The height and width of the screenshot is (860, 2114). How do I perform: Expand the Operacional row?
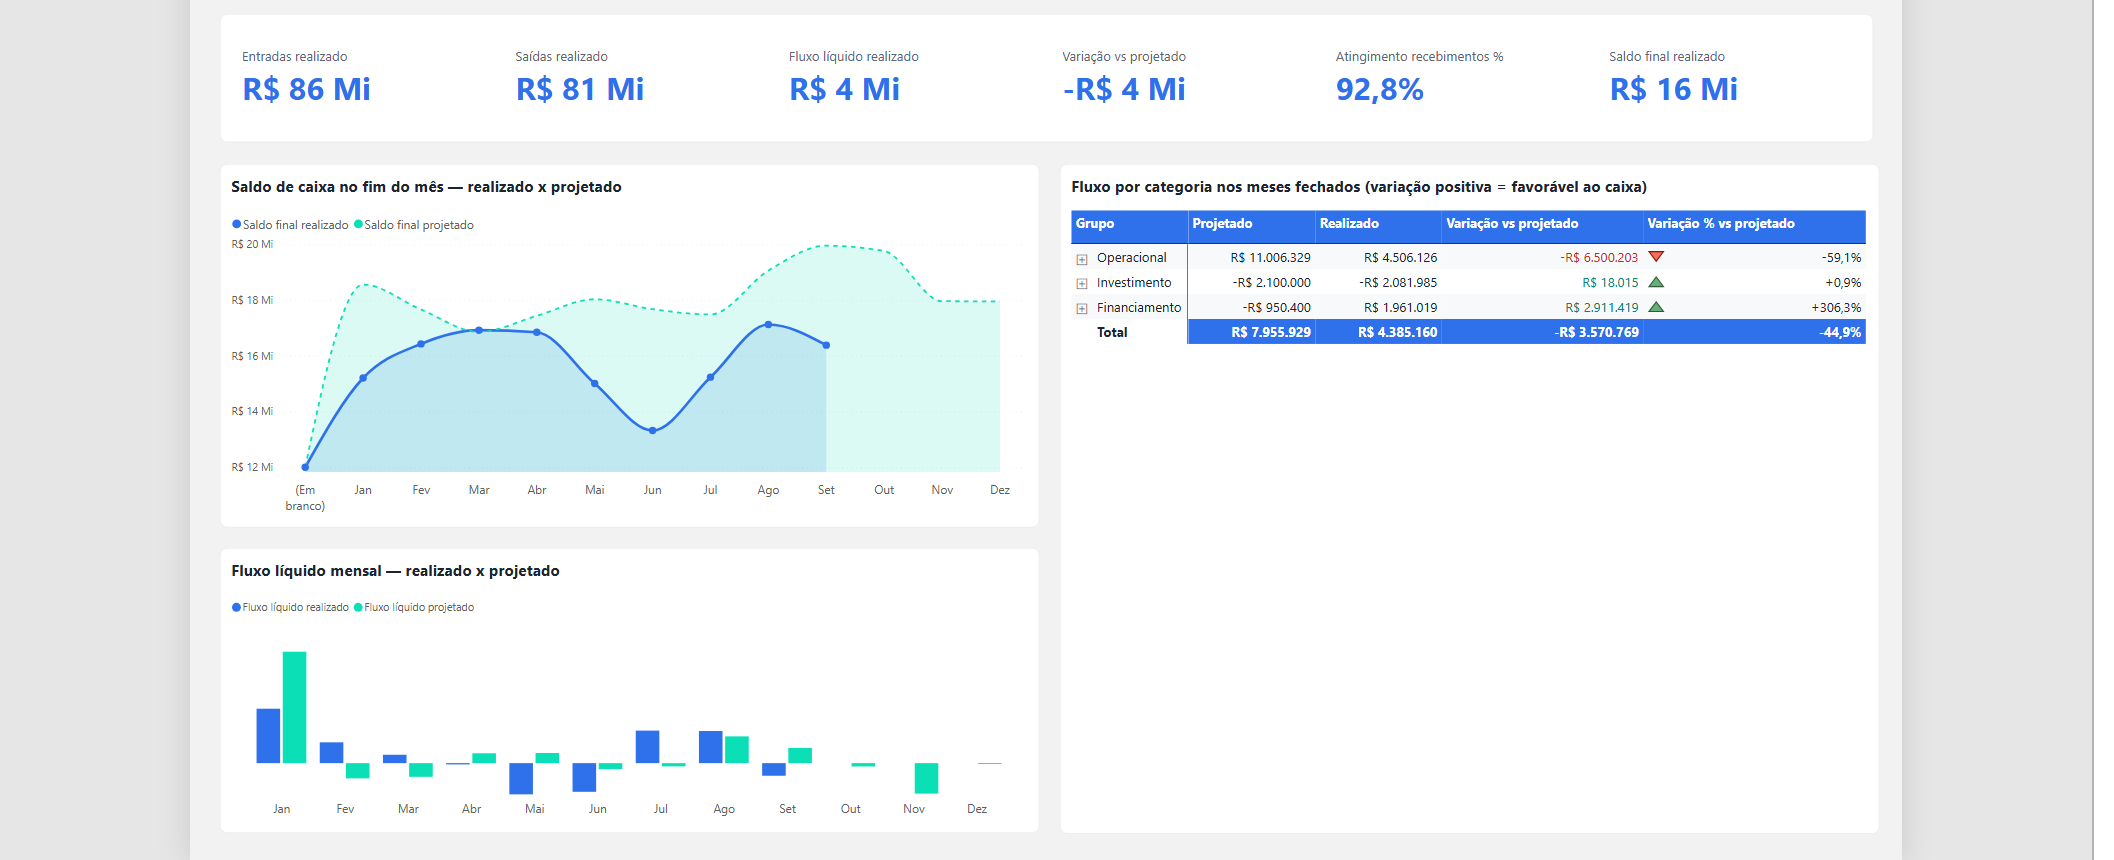1081,259
